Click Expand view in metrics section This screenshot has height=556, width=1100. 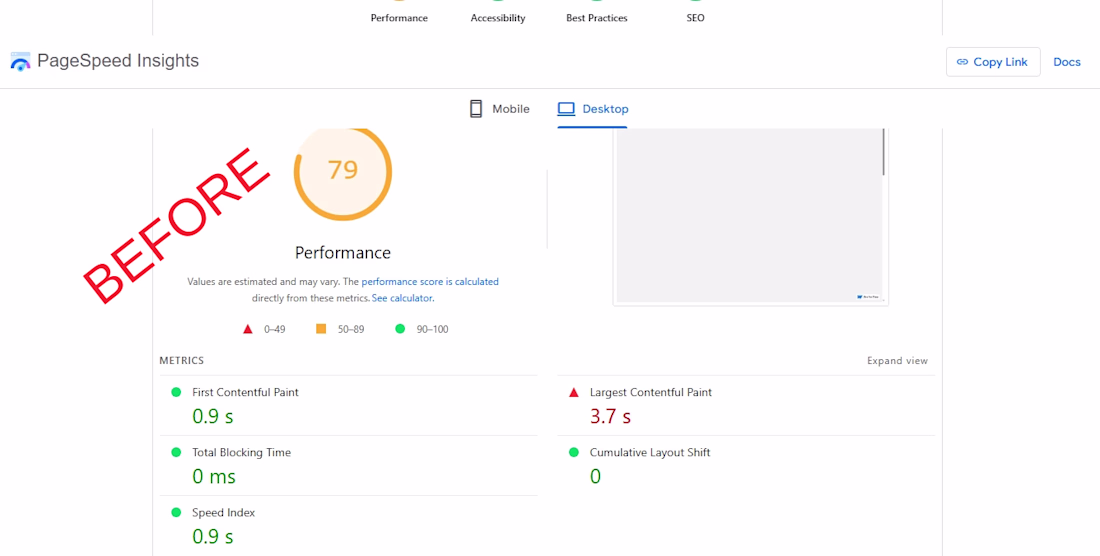[x=897, y=360]
